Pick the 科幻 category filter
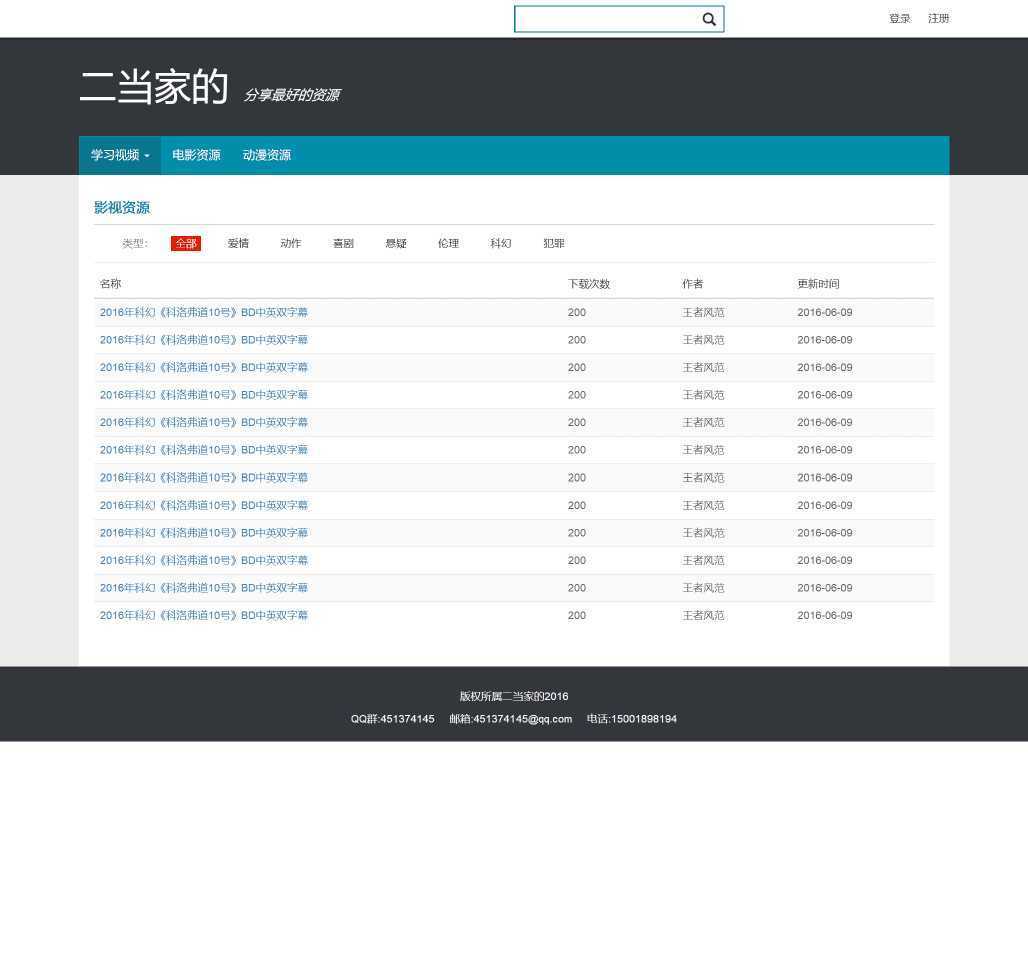1028x956 pixels. (x=501, y=243)
